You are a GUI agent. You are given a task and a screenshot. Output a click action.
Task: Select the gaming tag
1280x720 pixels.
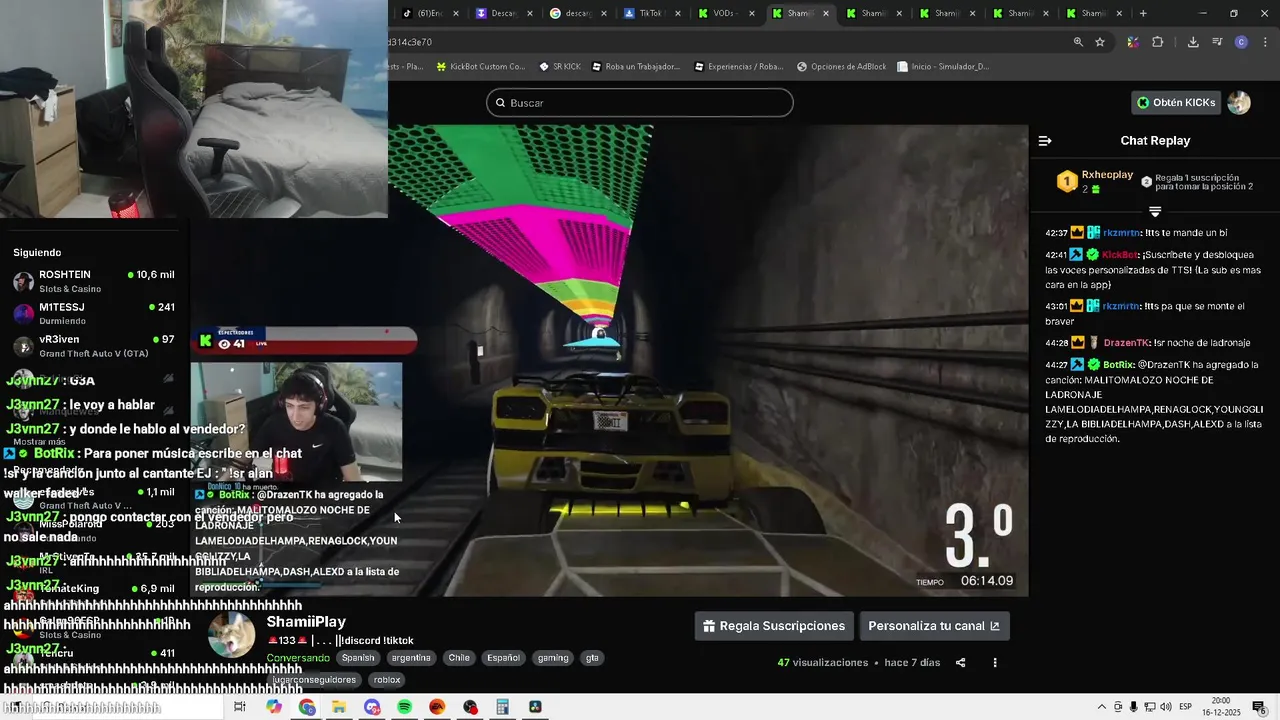[x=552, y=658]
